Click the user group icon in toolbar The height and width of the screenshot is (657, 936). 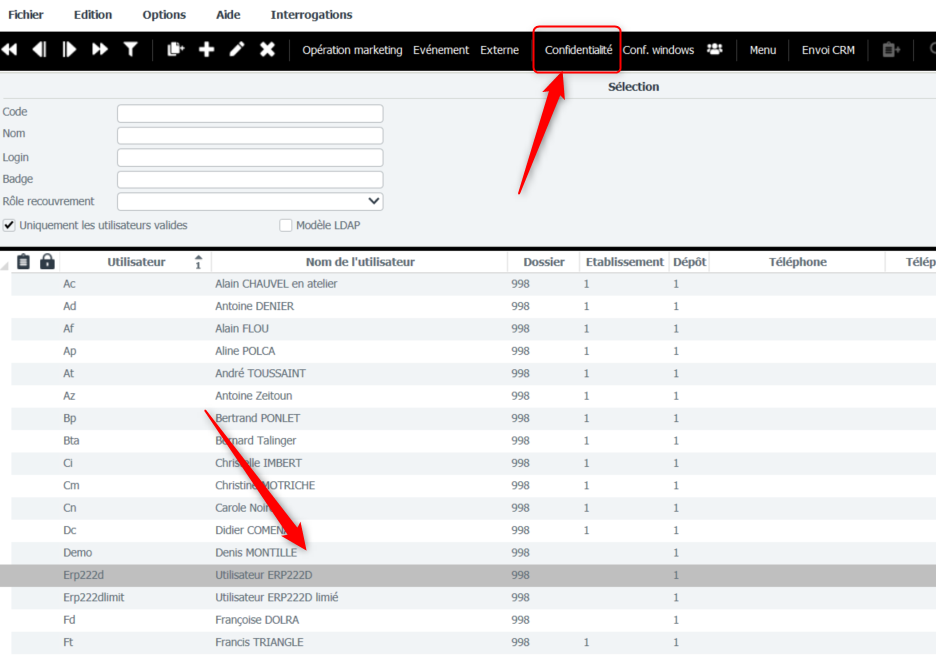tap(715, 50)
